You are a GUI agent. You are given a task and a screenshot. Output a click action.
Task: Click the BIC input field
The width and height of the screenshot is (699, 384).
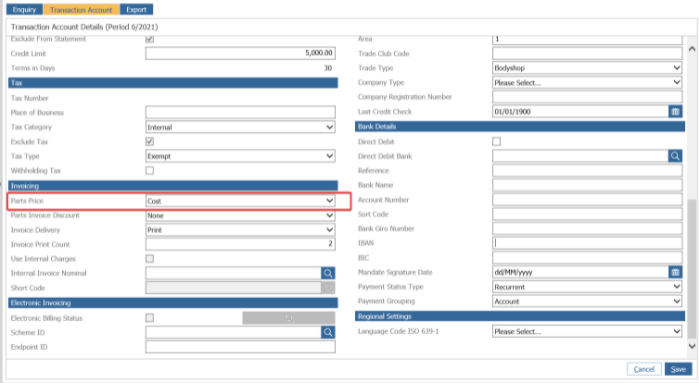point(587,258)
